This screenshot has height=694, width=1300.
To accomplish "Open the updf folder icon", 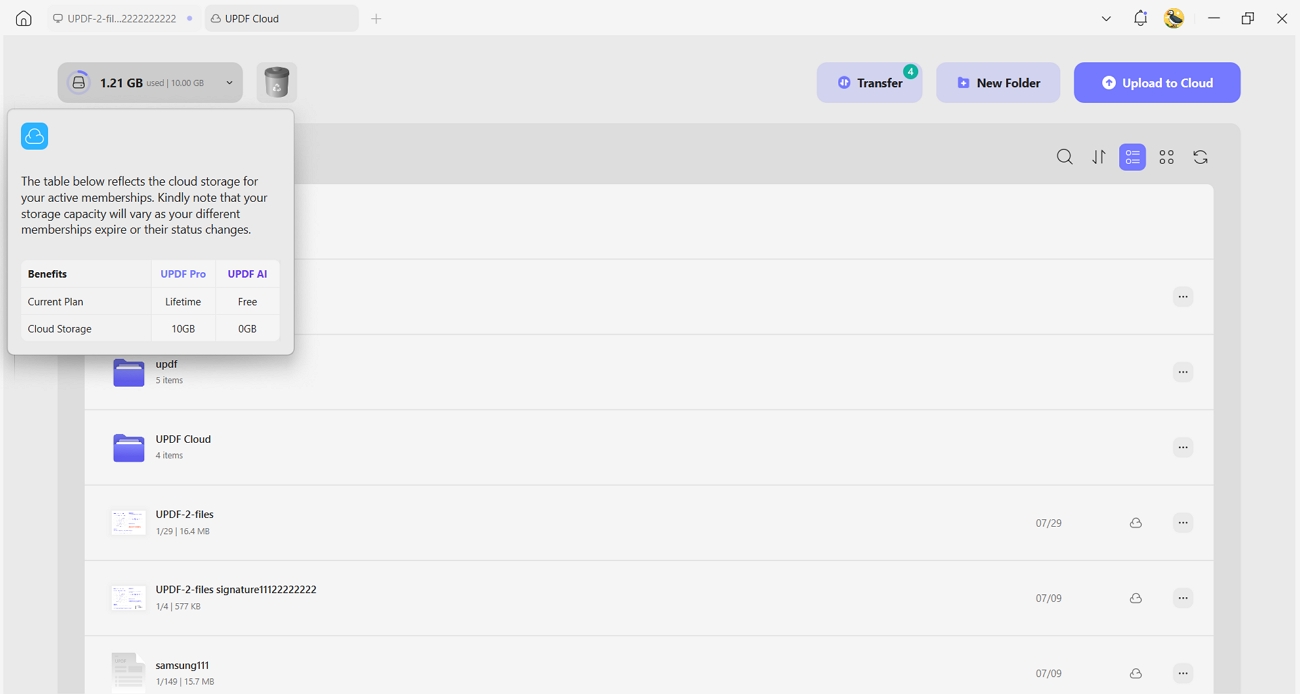I will [x=128, y=372].
